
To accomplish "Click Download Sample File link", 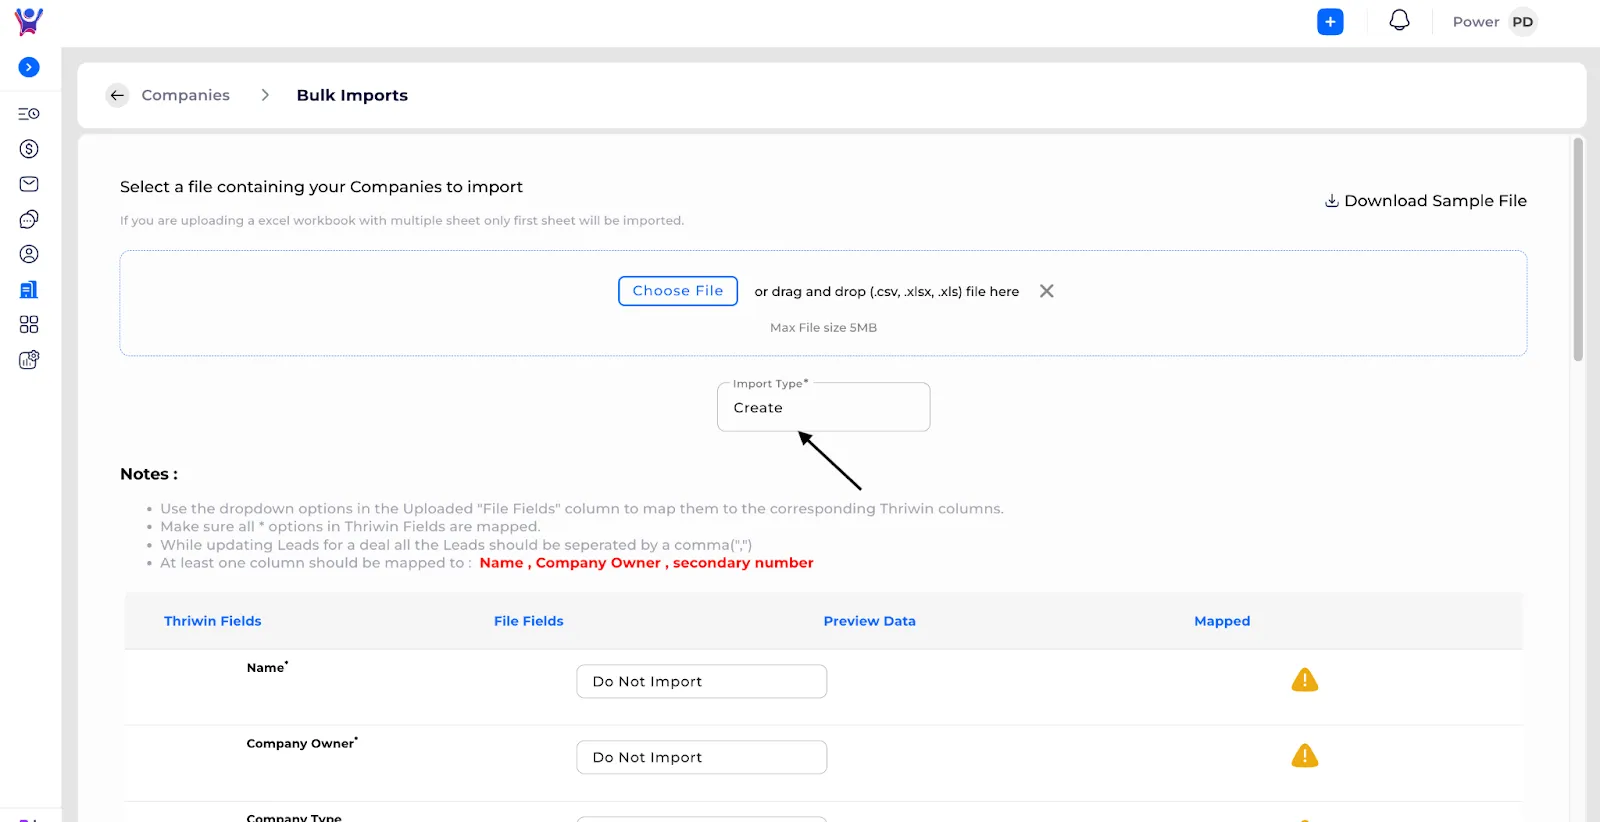I will point(1426,201).
